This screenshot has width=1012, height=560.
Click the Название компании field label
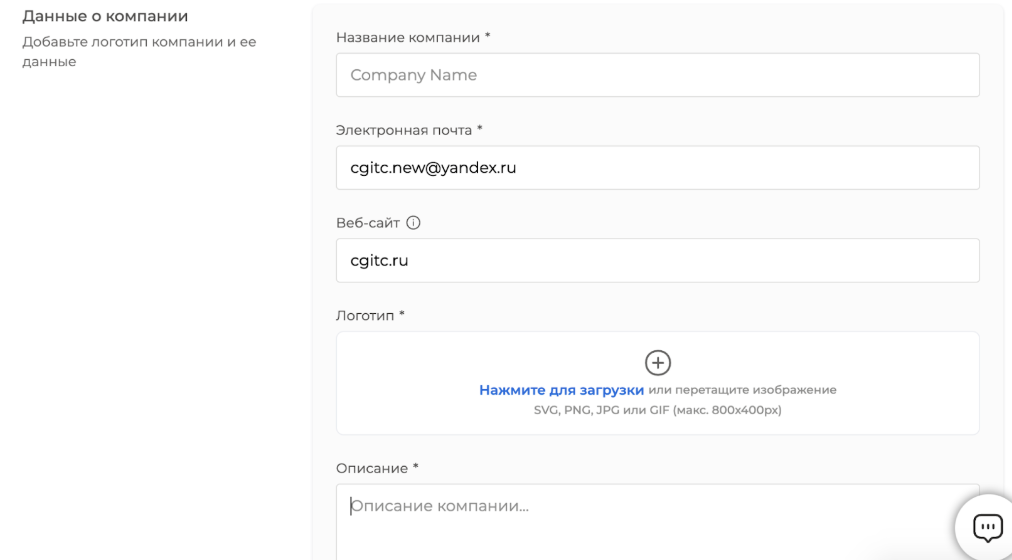pos(408,37)
